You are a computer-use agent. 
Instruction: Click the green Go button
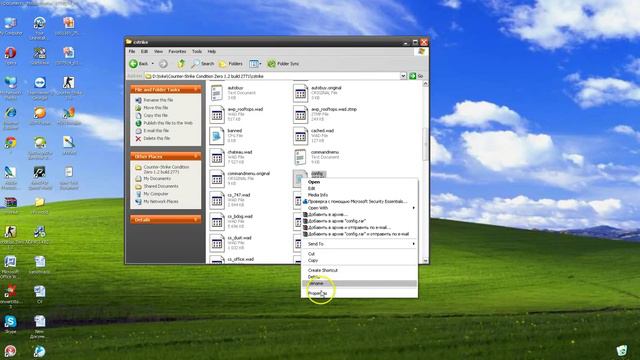[x=416, y=76]
